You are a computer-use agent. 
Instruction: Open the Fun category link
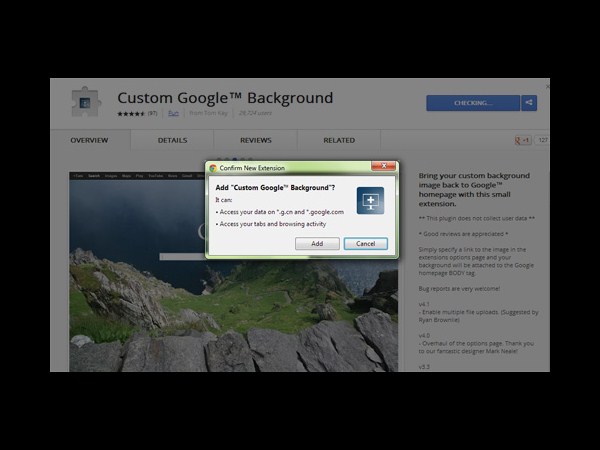[x=173, y=113]
